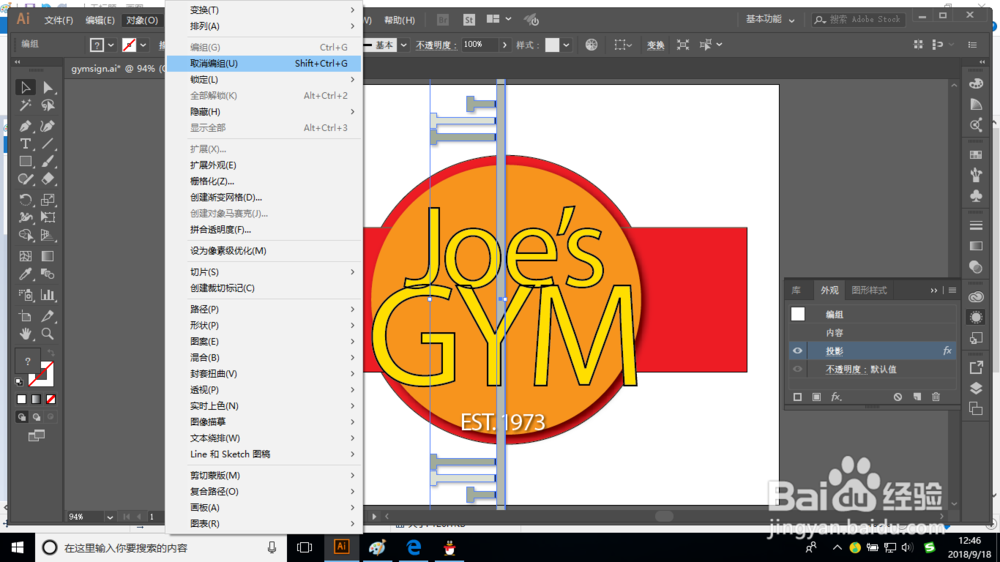Choose the Column Graph tool
The width and height of the screenshot is (1000, 562).
pyautogui.click(x=48, y=295)
